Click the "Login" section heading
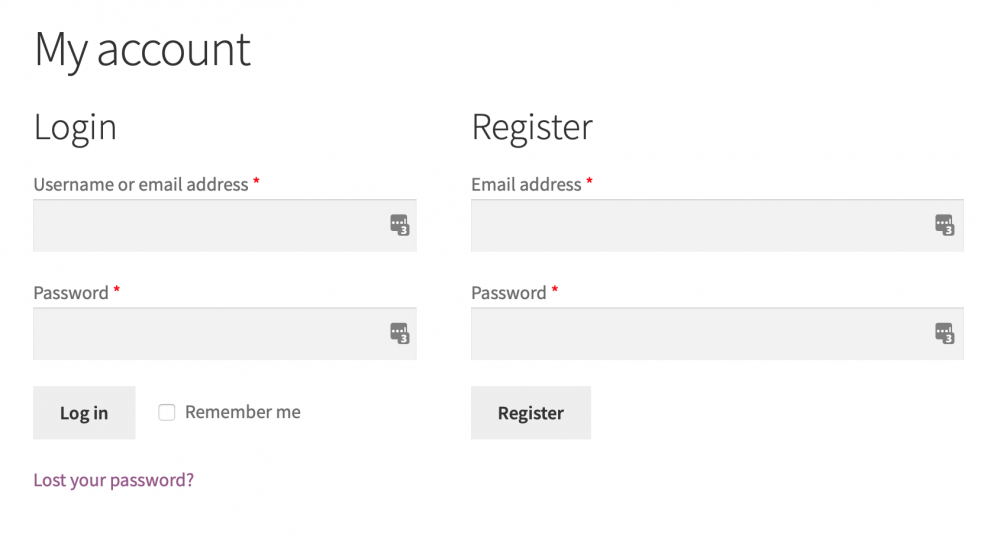The width and height of the screenshot is (1000, 552). (x=75, y=127)
